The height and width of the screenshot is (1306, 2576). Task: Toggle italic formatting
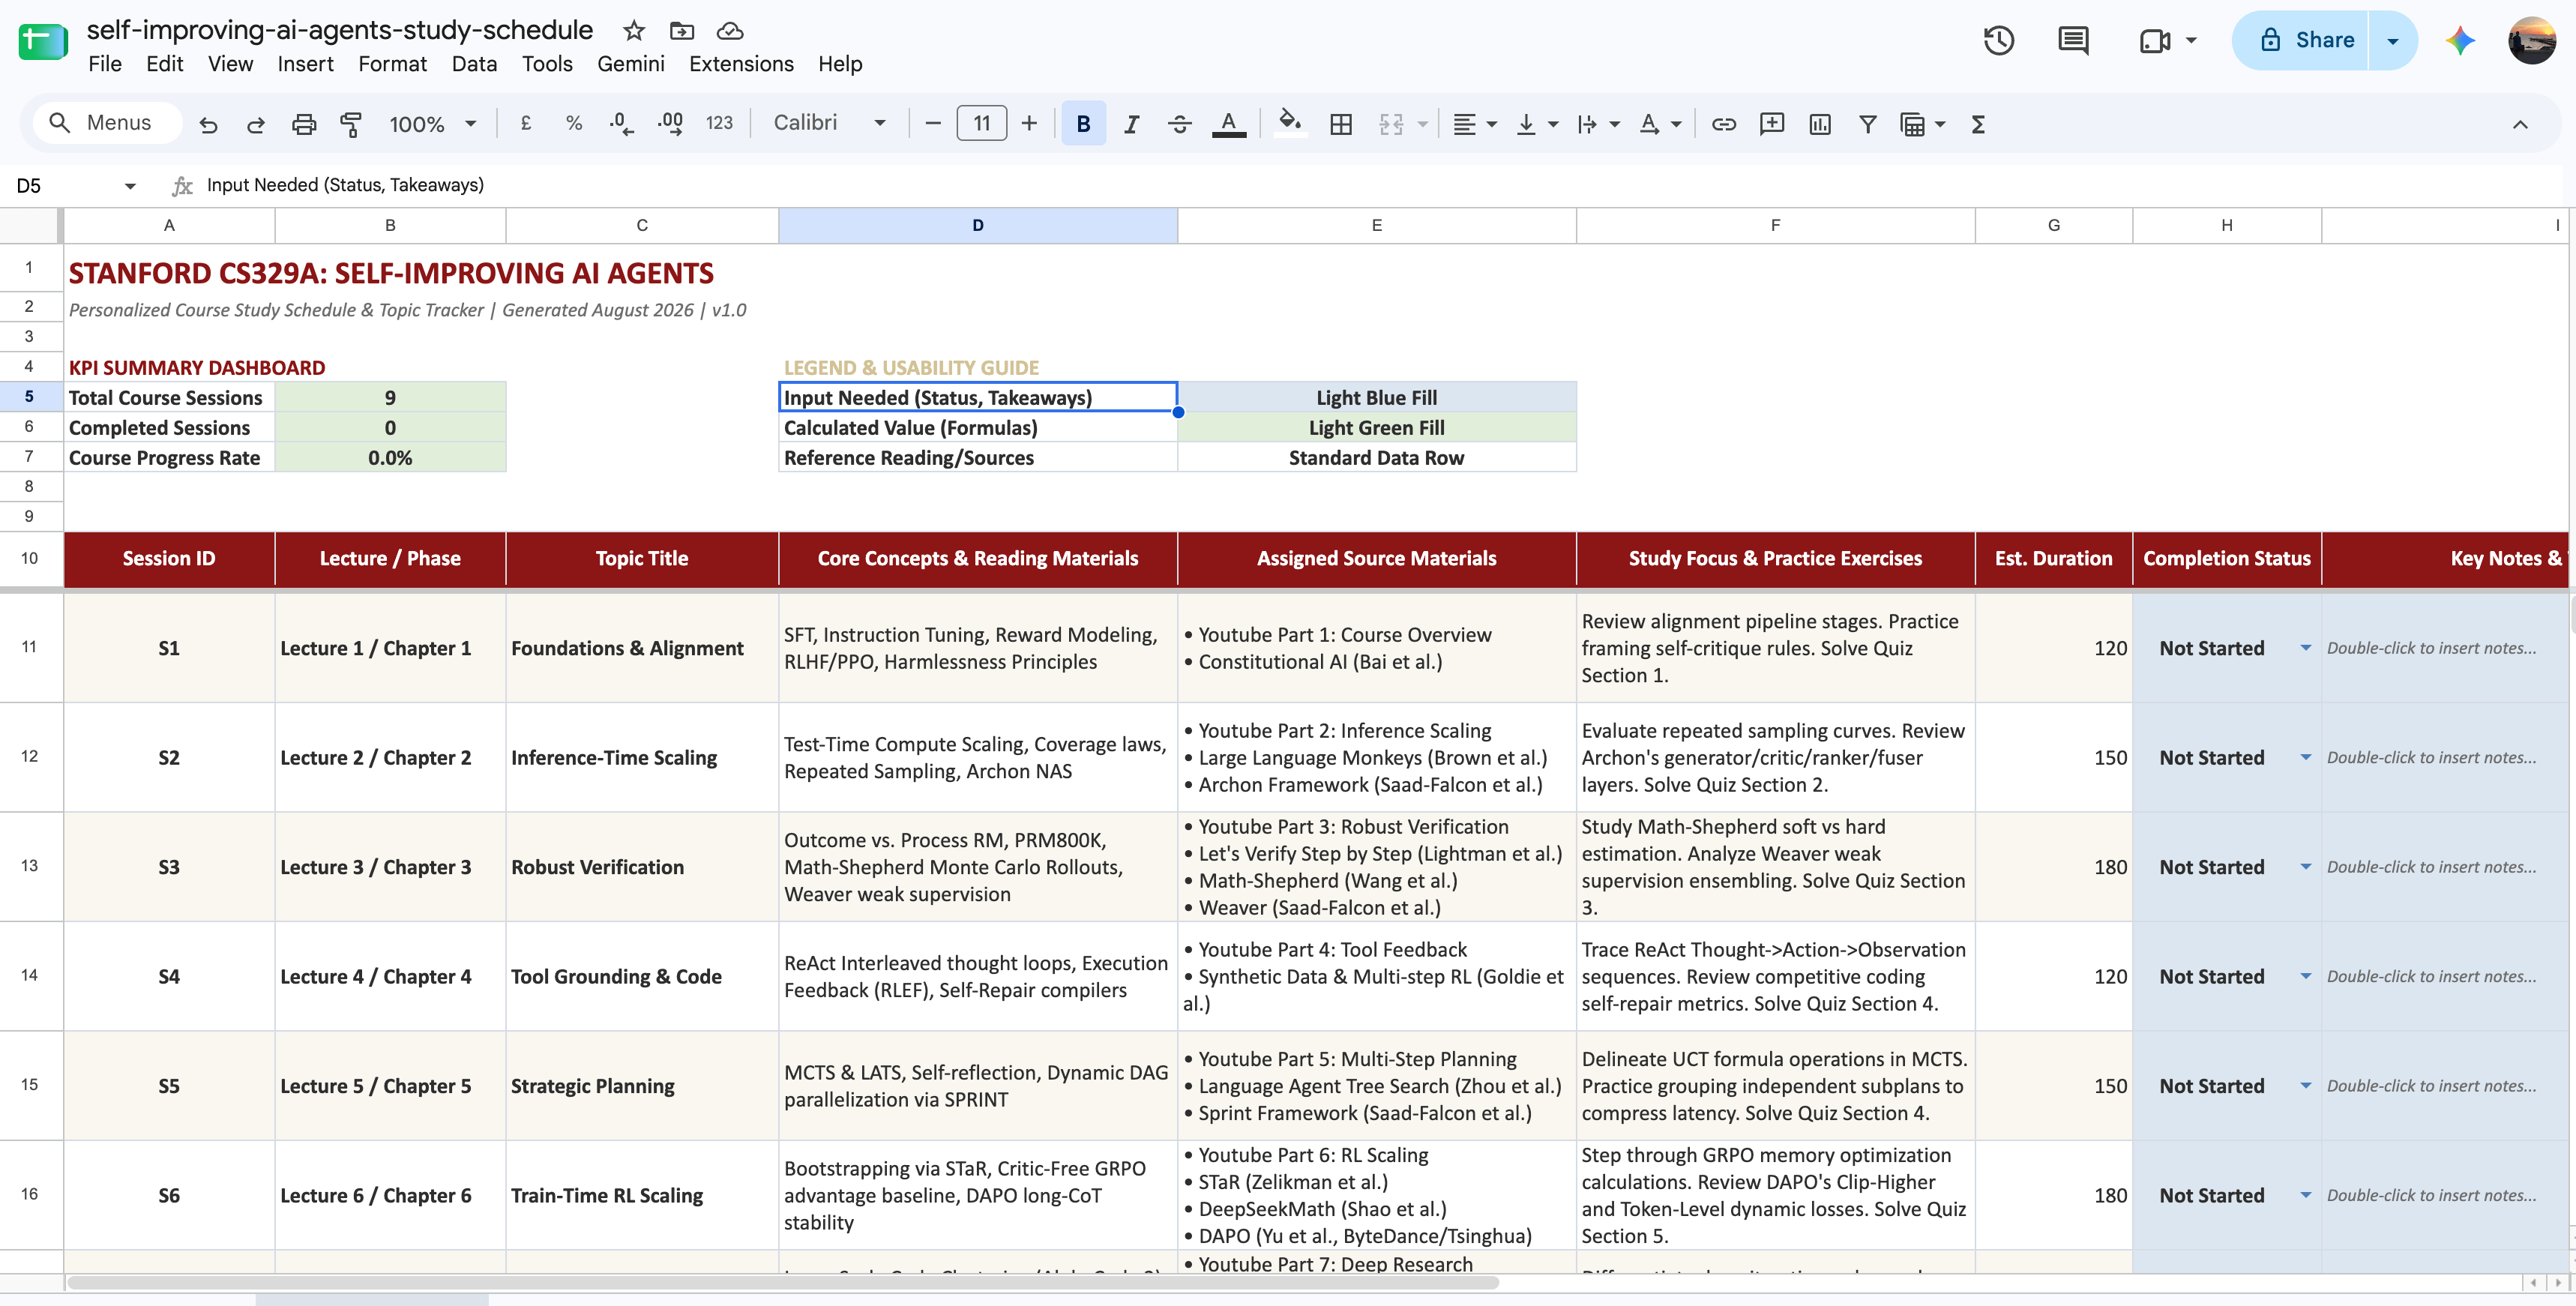(1131, 124)
